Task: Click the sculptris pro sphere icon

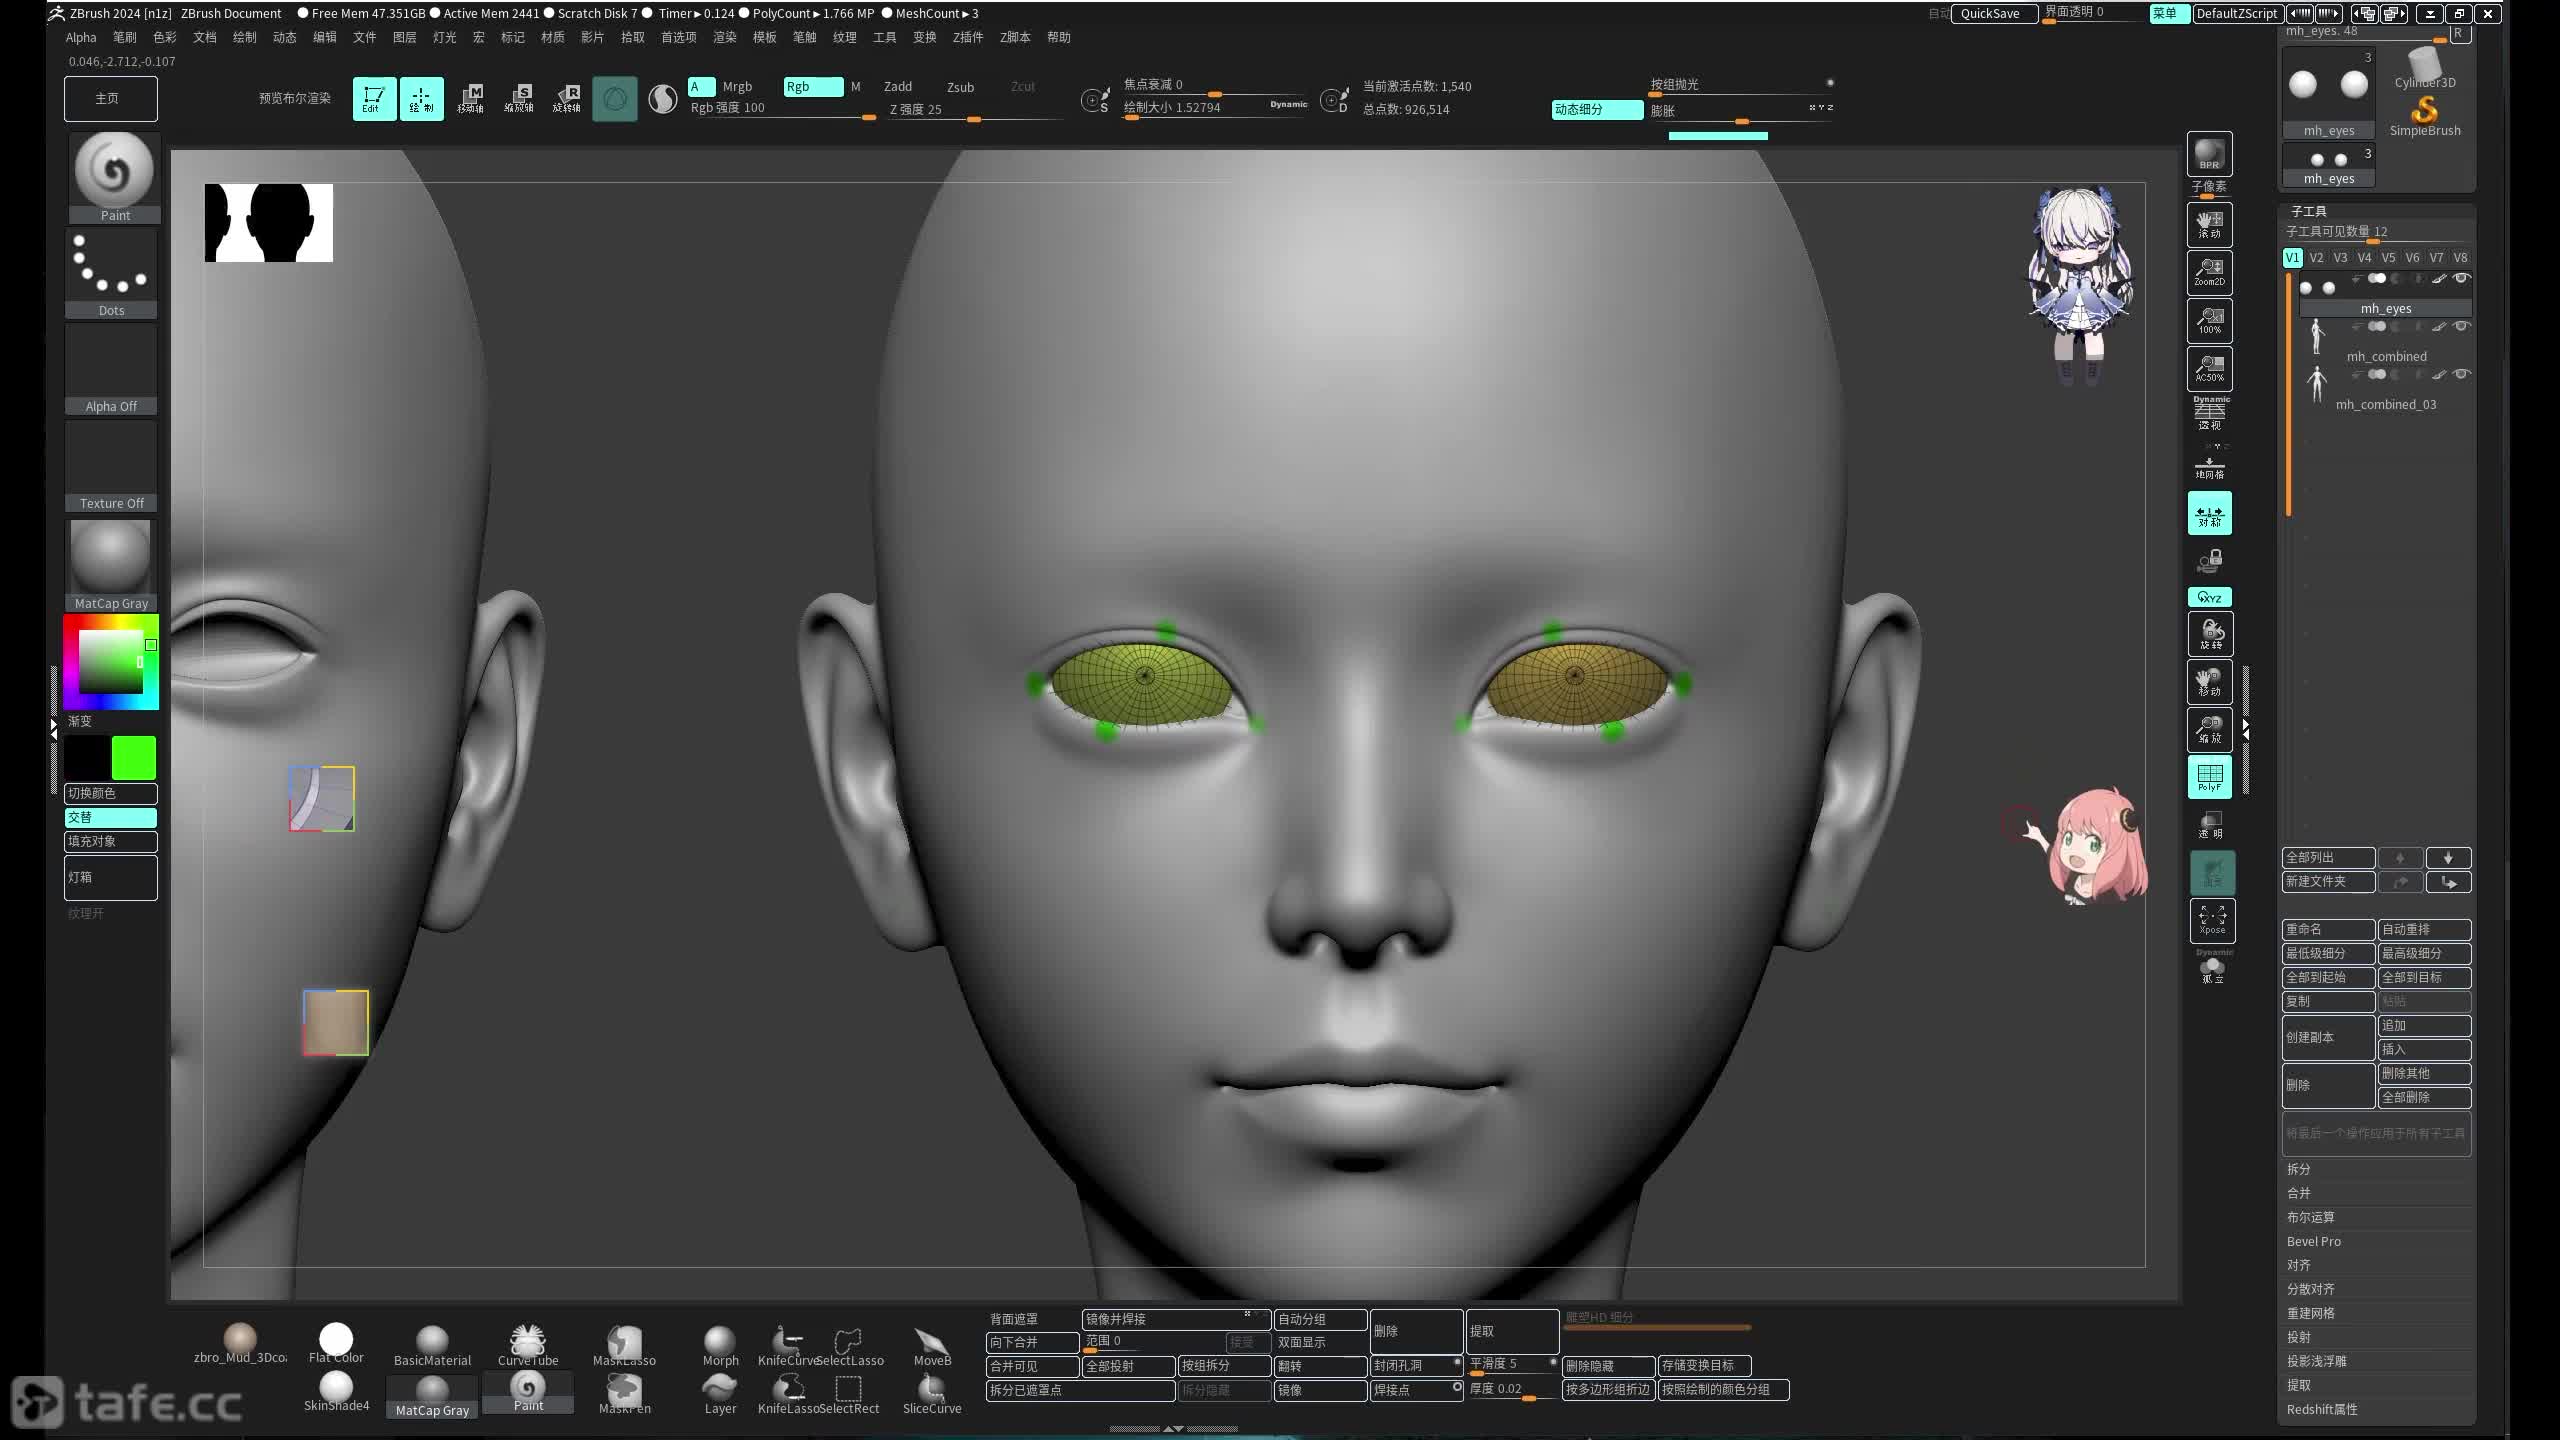Action: [x=662, y=98]
